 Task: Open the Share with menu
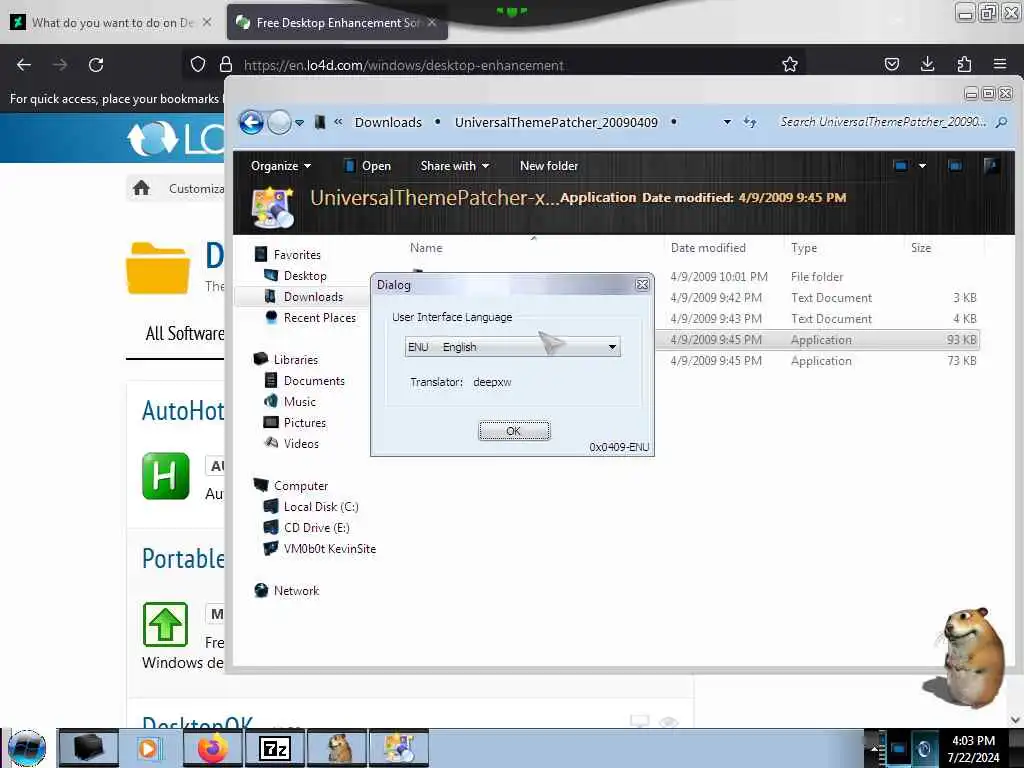coord(455,166)
